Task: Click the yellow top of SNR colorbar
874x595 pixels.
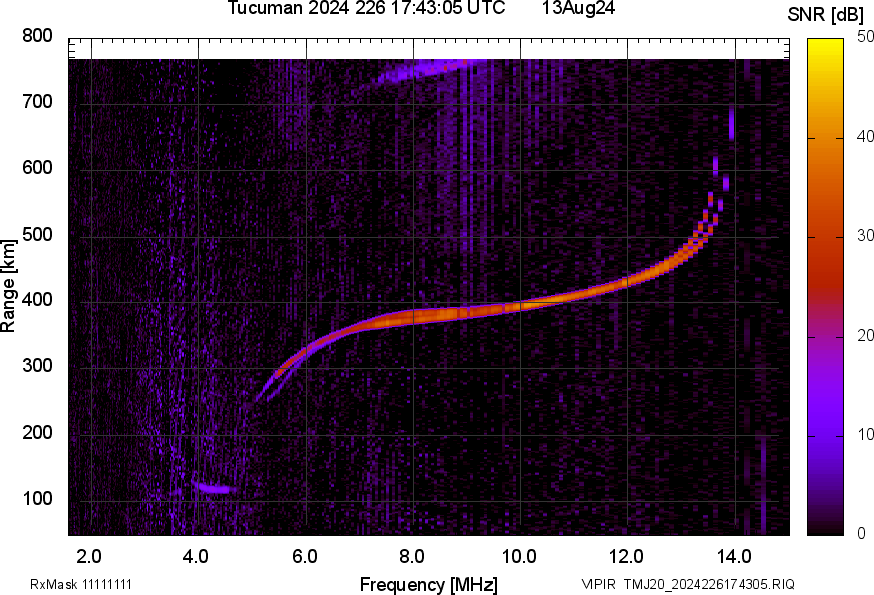Action: (x=826, y=45)
